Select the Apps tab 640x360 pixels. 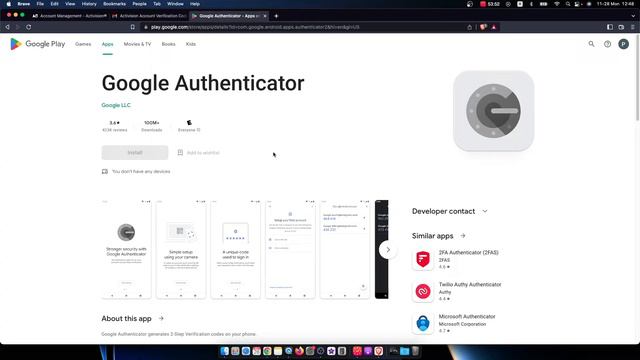point(107,44)
